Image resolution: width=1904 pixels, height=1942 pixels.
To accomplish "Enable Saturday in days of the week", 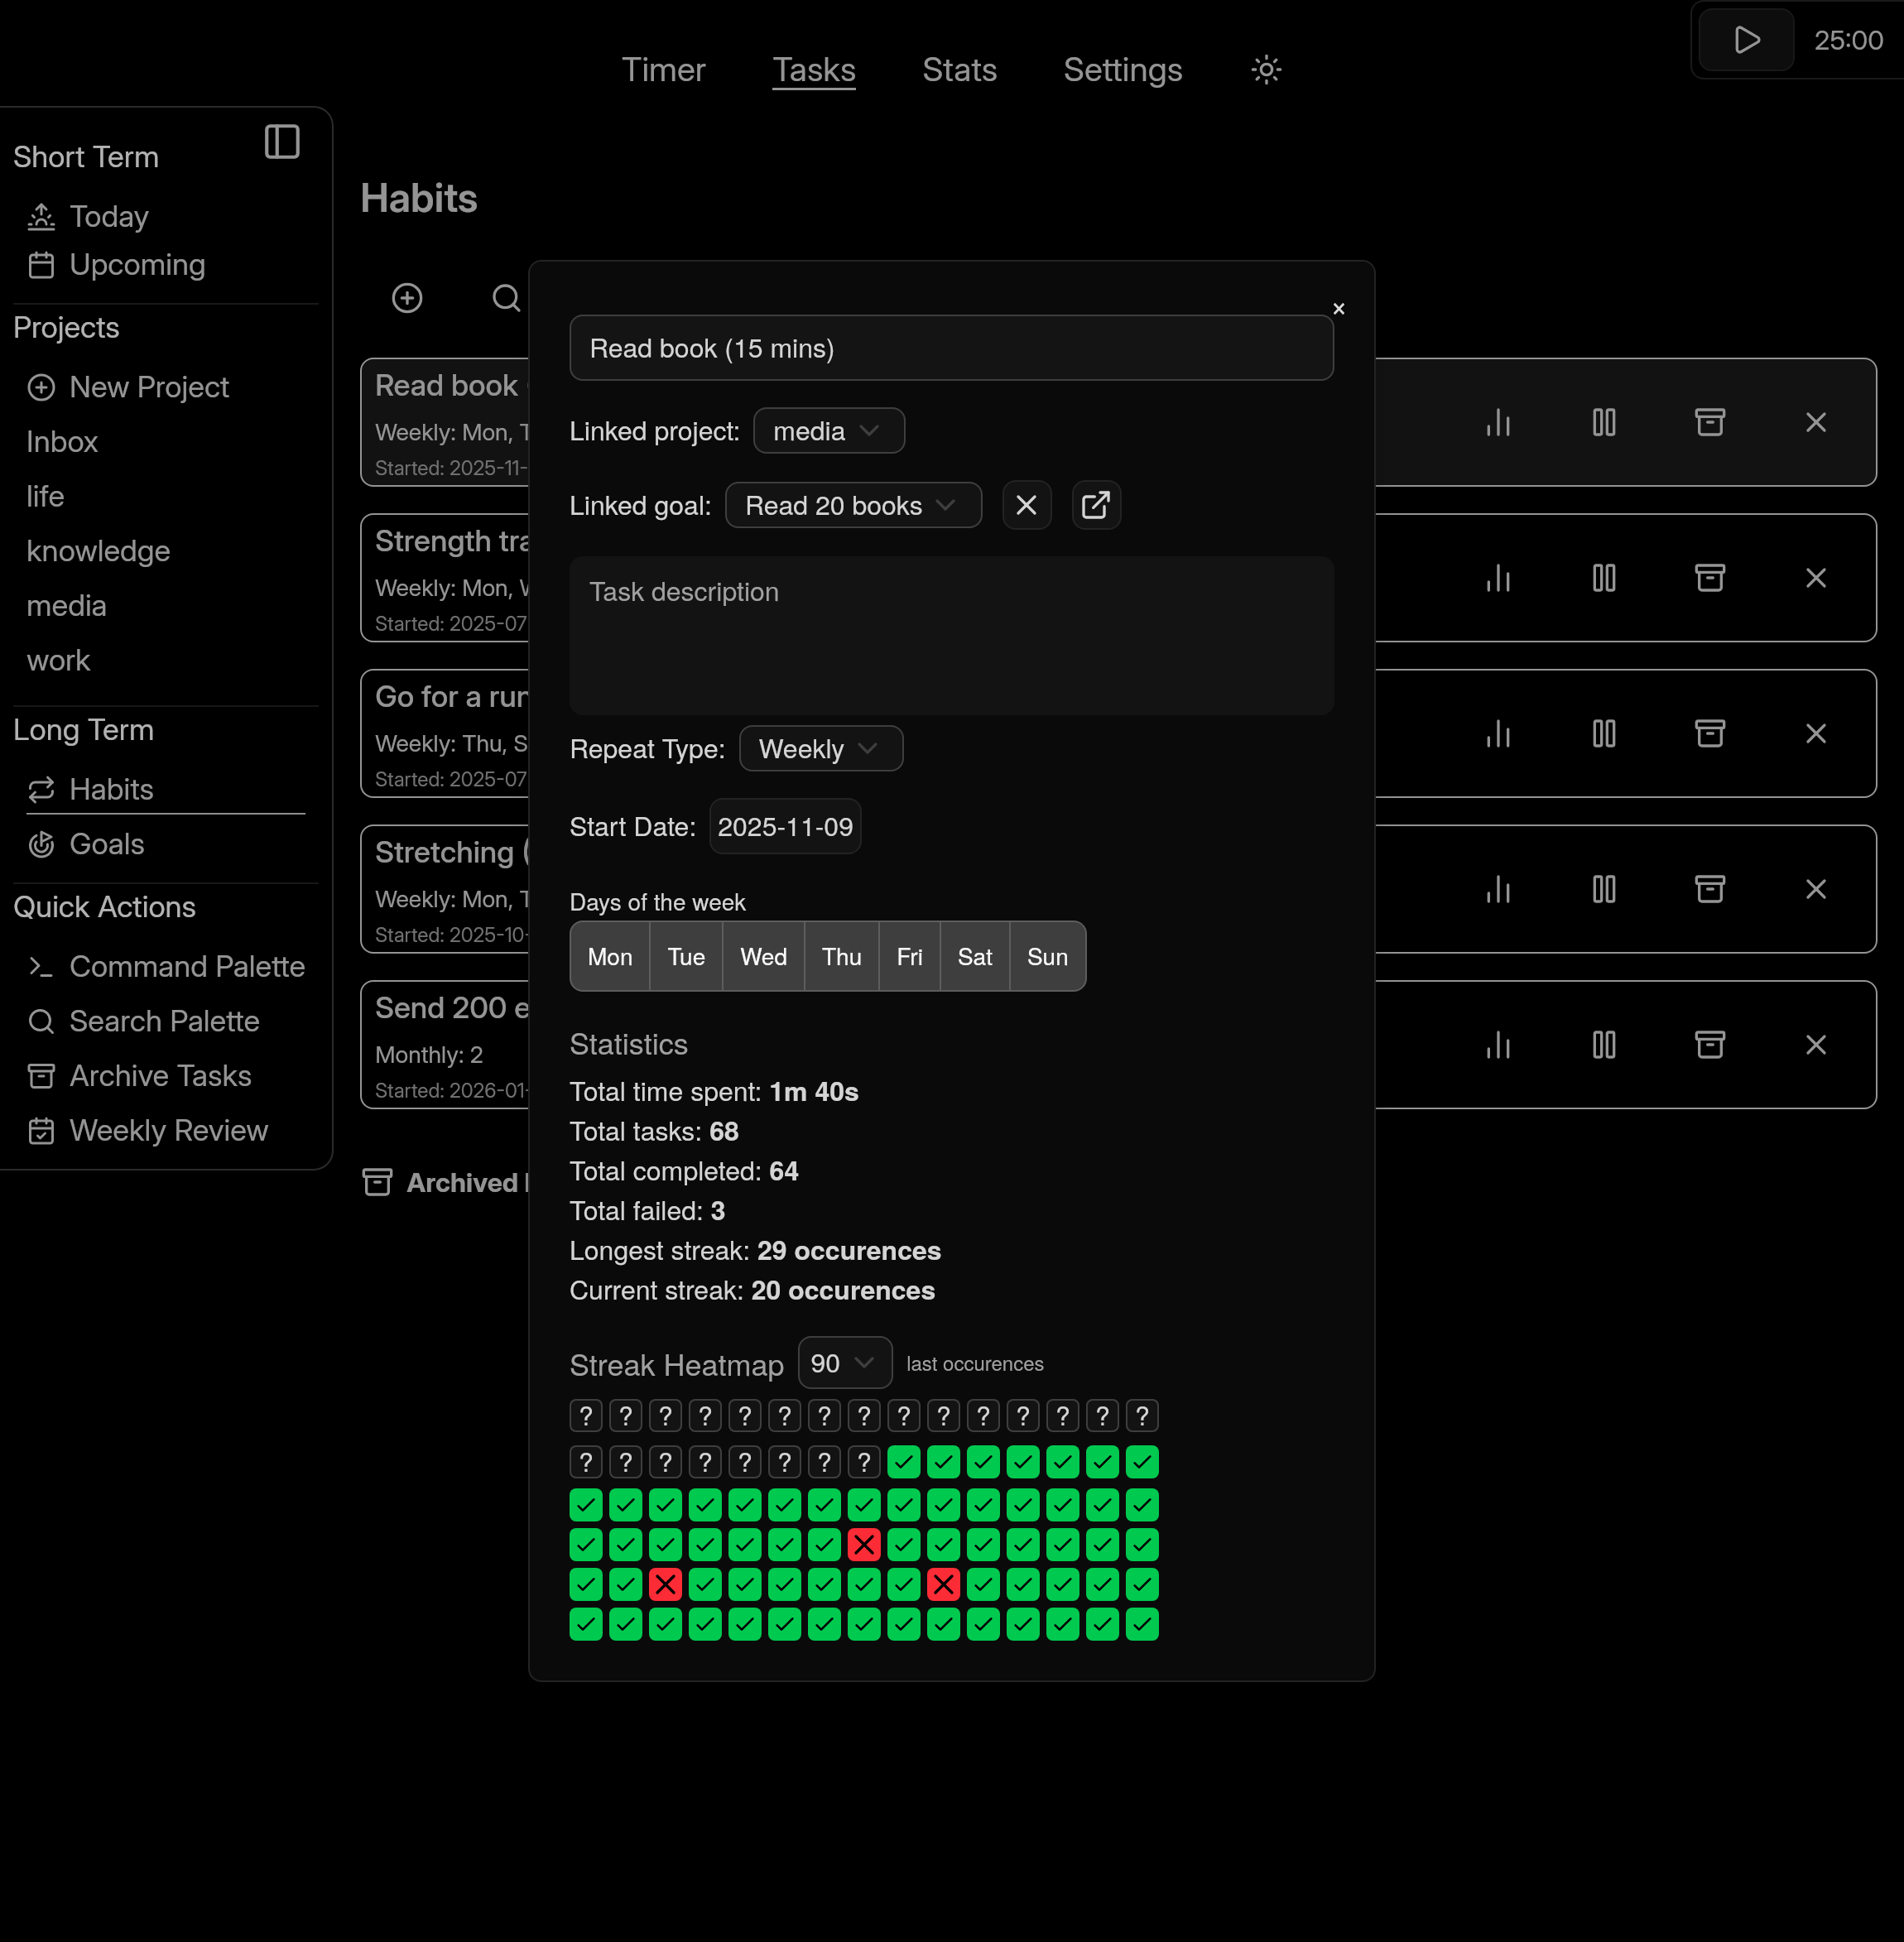I will coord(974,956).
